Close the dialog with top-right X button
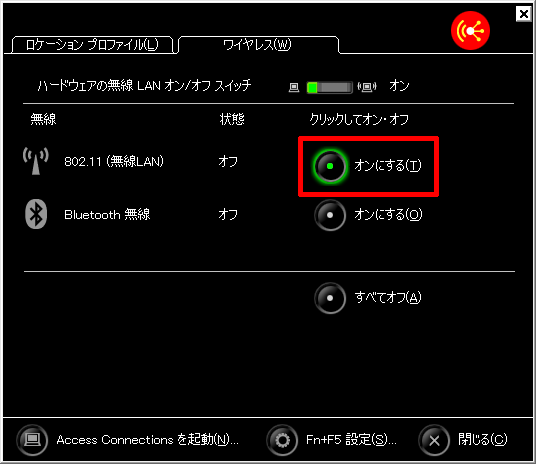 coord(523,14)
